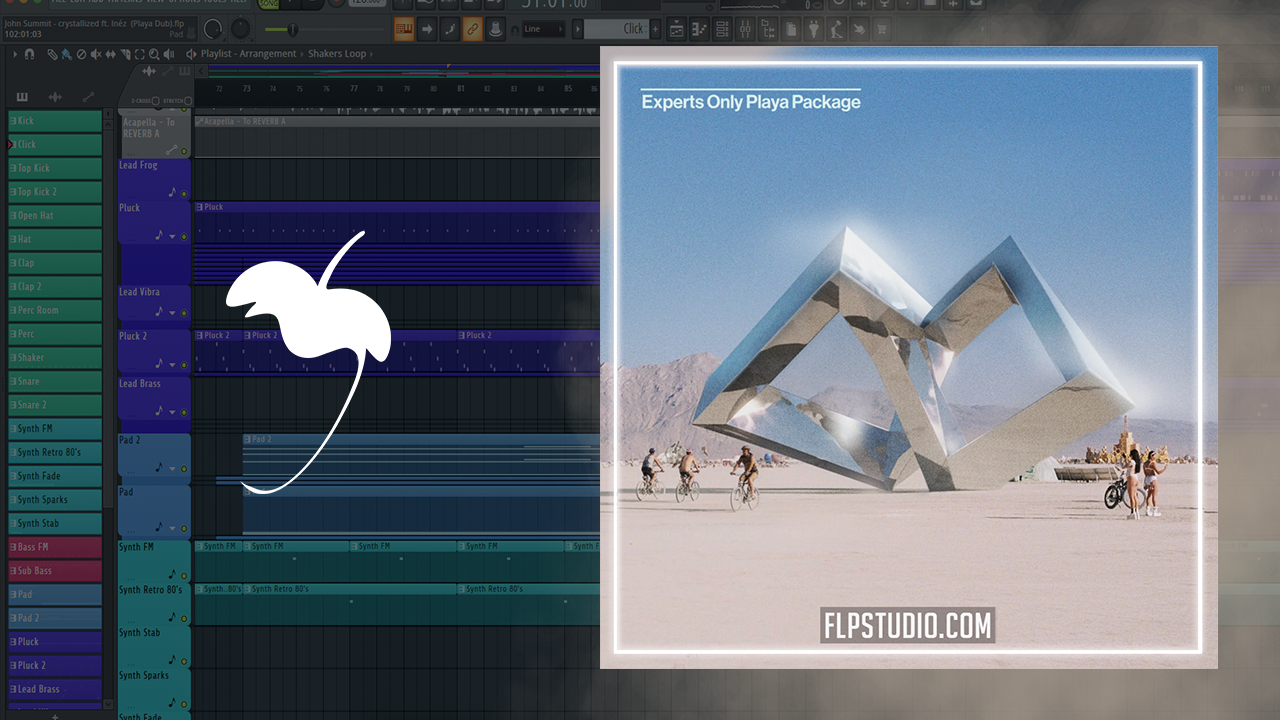Toggle the Pluck track mute LED

[x=184, y=237]
